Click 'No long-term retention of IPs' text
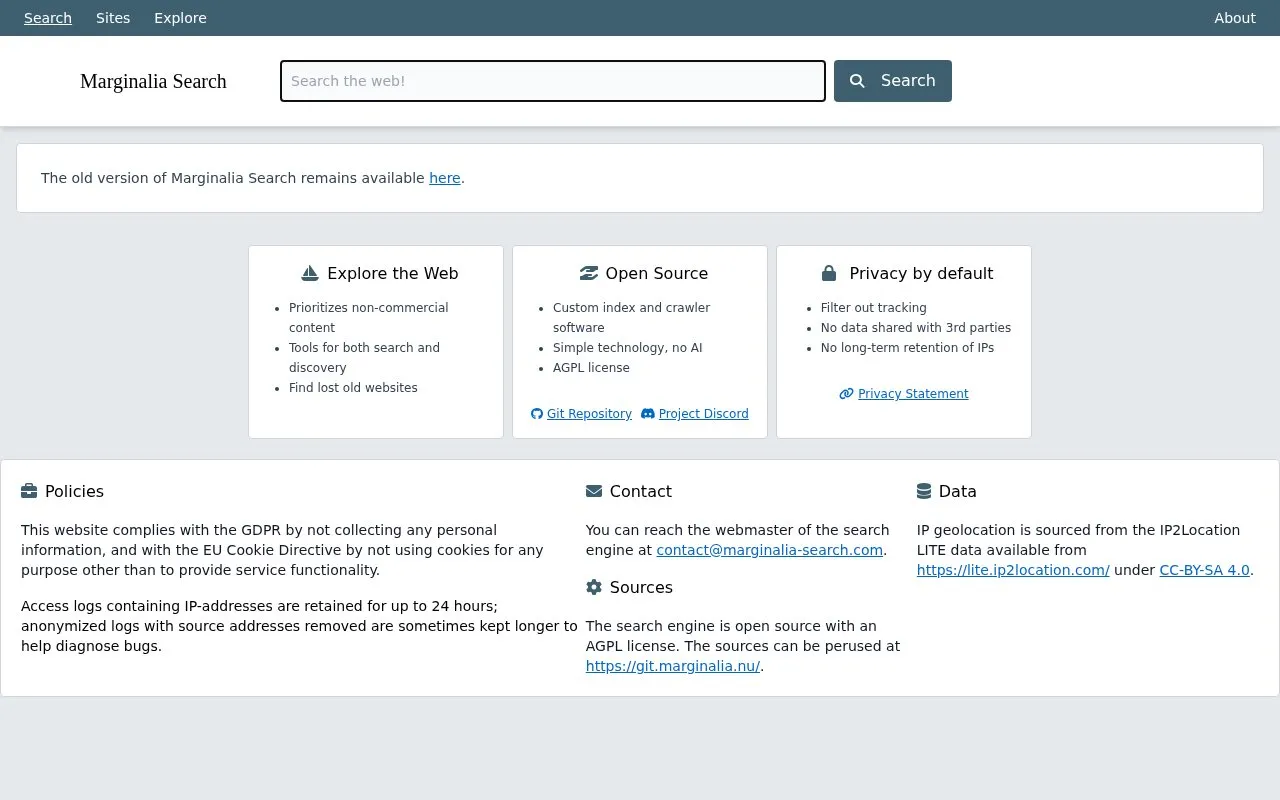Screen dimensions: 1280x800 click(x=907, y=348)
